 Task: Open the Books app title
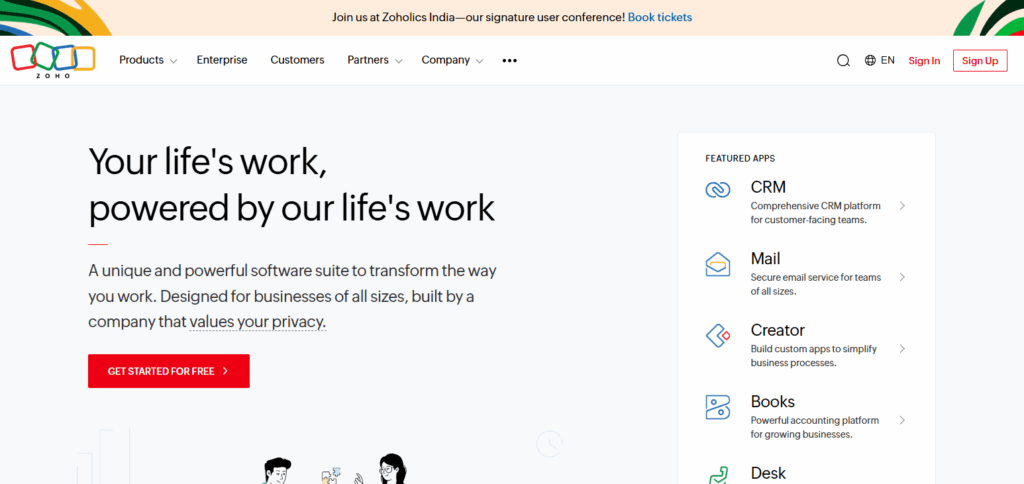point(773,402)
